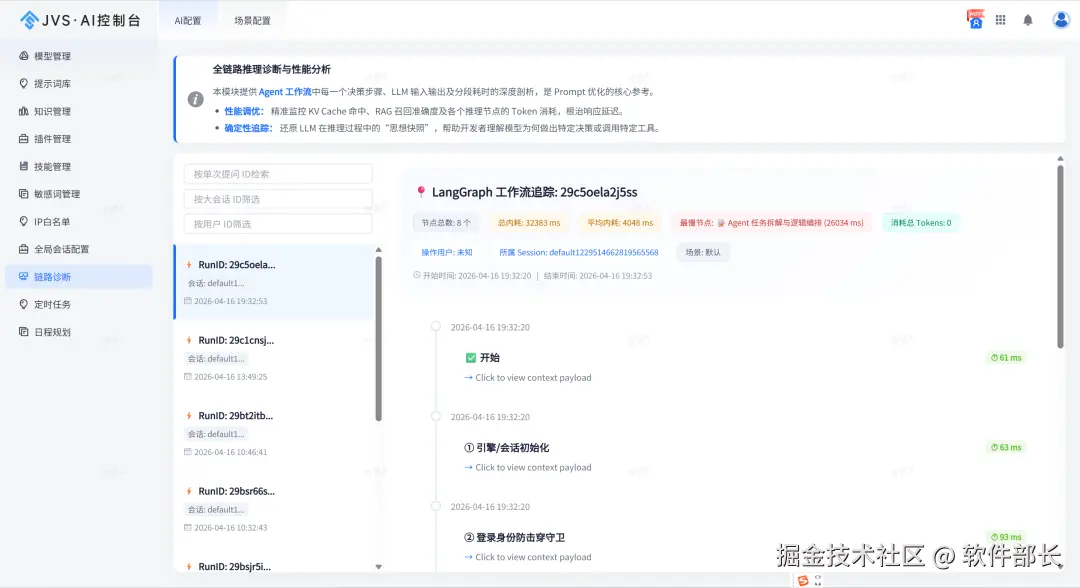Click the 消耗总 Tokens: 0 tag
The height and width of the screenshot is (588, 1080).
920,222
